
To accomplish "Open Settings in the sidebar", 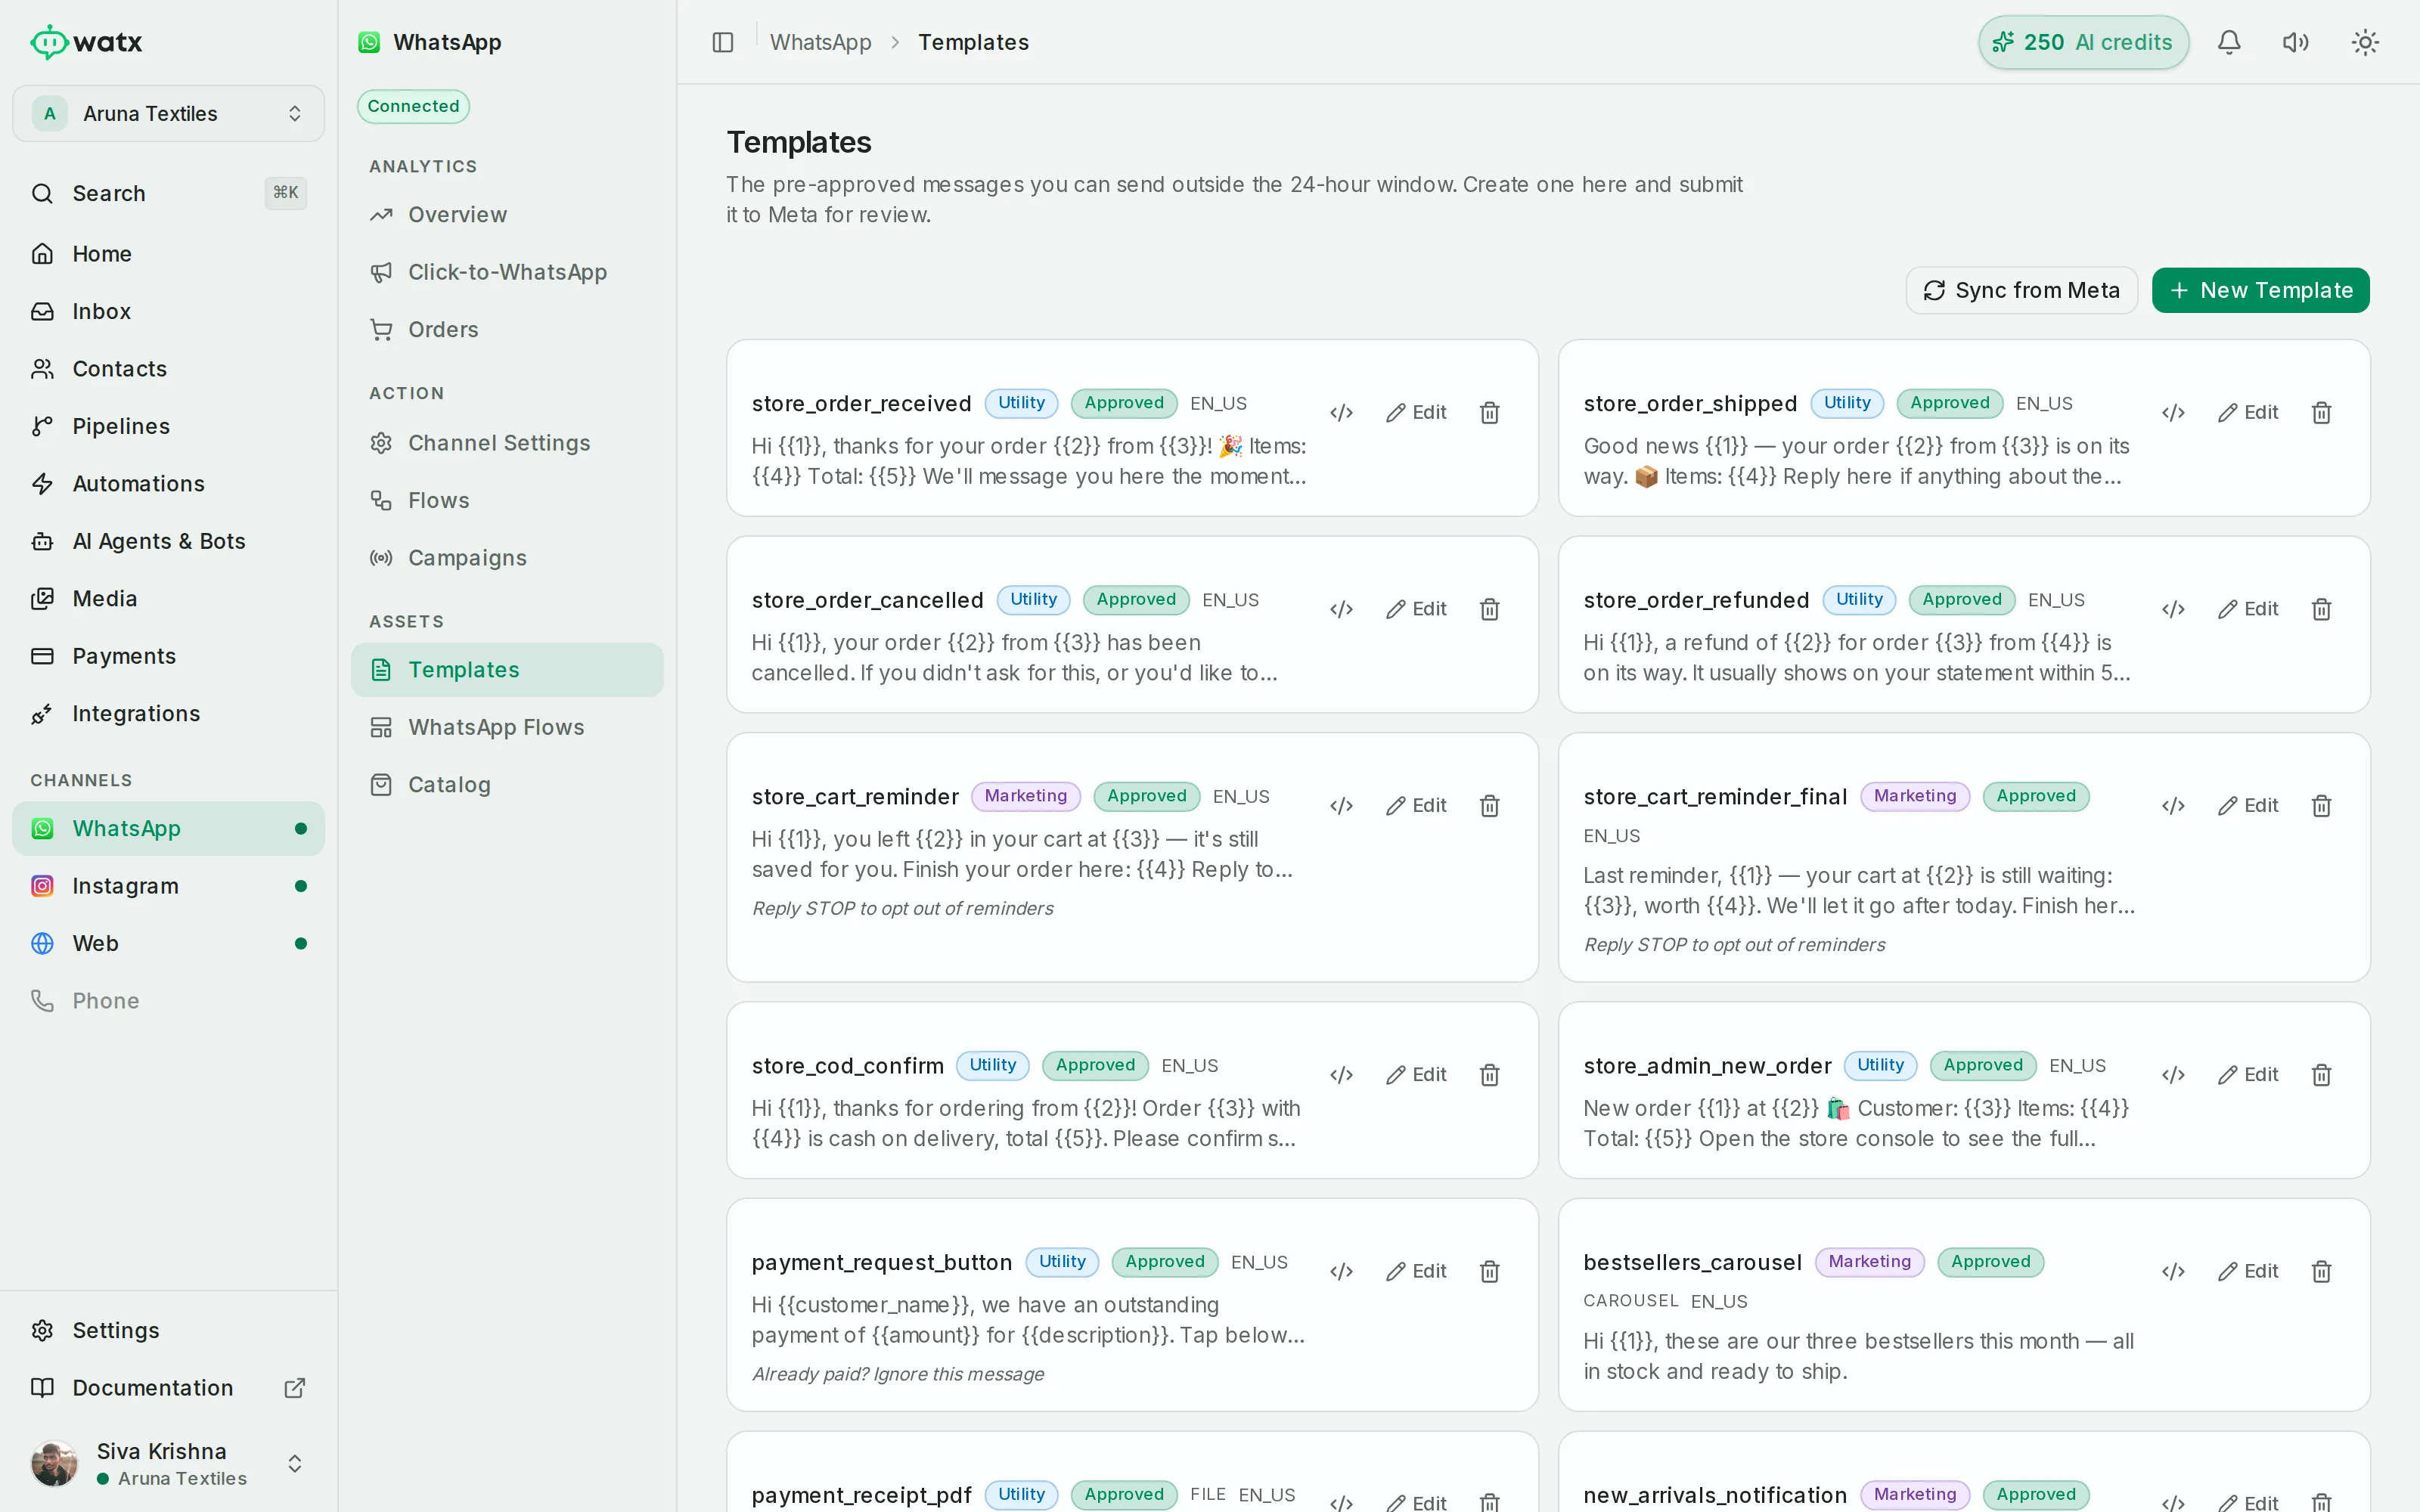I will coord(168,1330).
